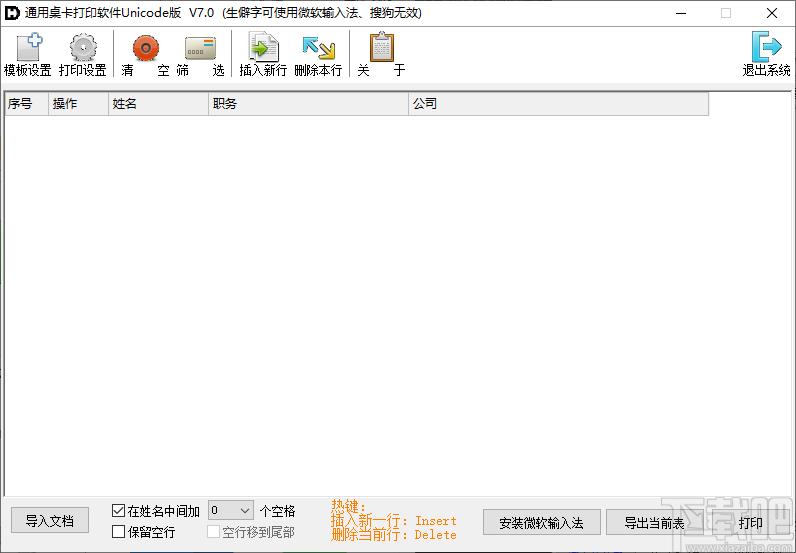
Task: Click the 姓名 column header
Action: coord(158,104)
